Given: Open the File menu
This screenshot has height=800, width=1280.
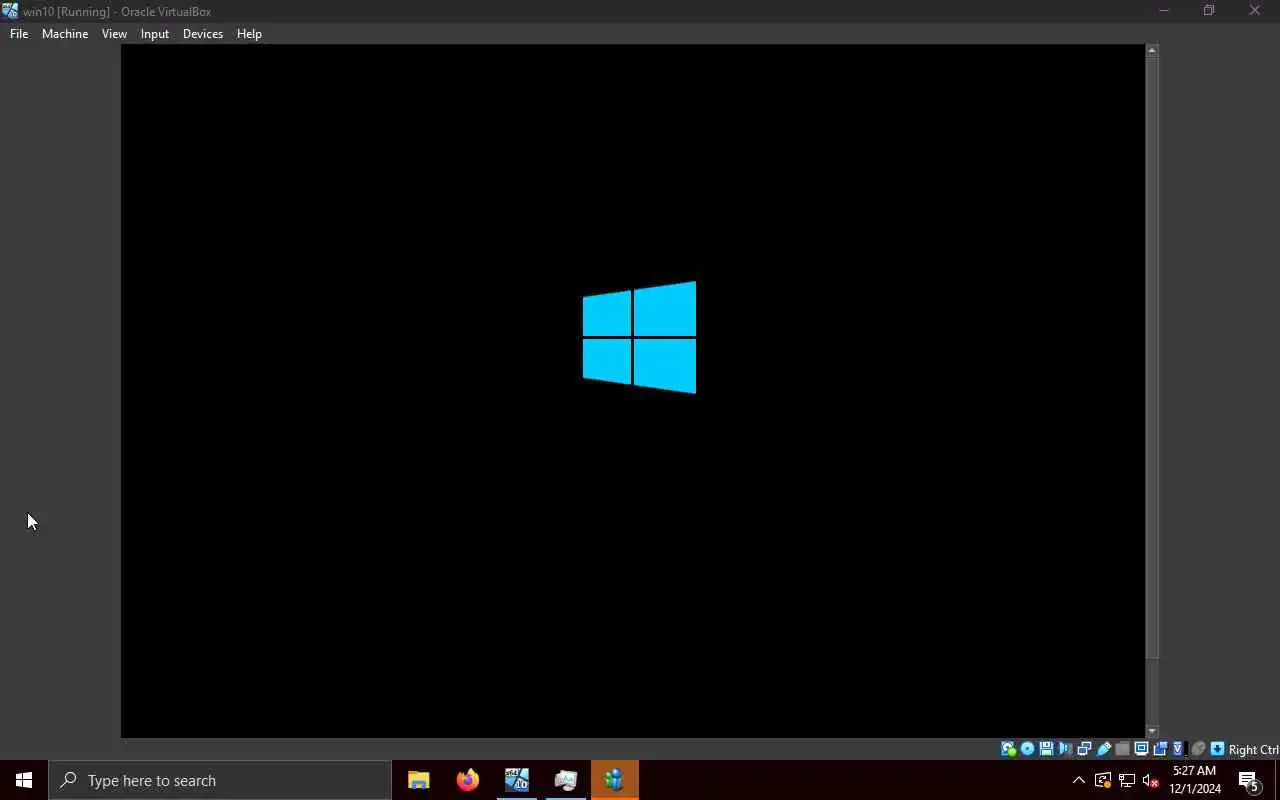Looking at the screenshot, I should click(x=19, y=34).
